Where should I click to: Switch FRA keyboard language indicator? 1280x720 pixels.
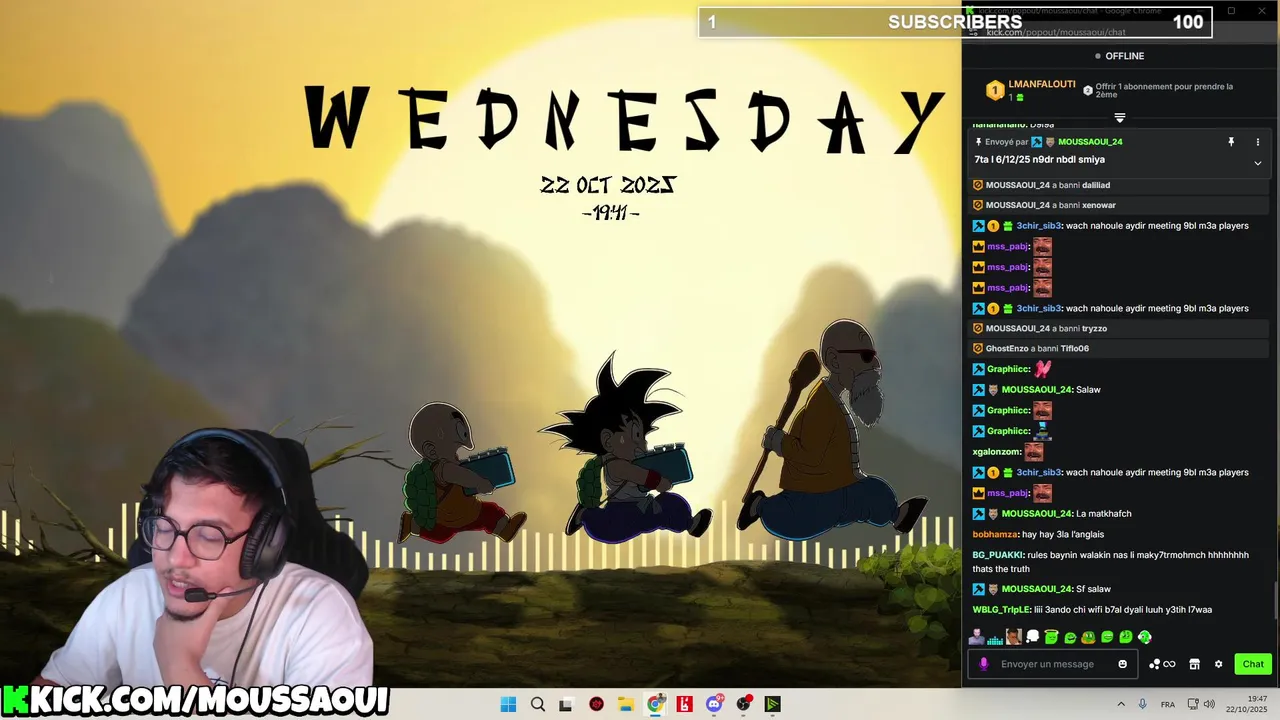click(1168, 704)
